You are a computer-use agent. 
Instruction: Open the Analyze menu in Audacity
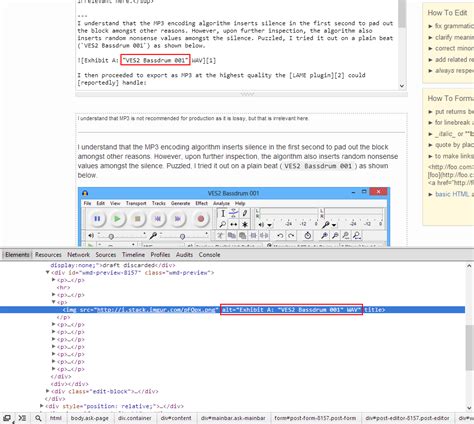click(221, 203)
